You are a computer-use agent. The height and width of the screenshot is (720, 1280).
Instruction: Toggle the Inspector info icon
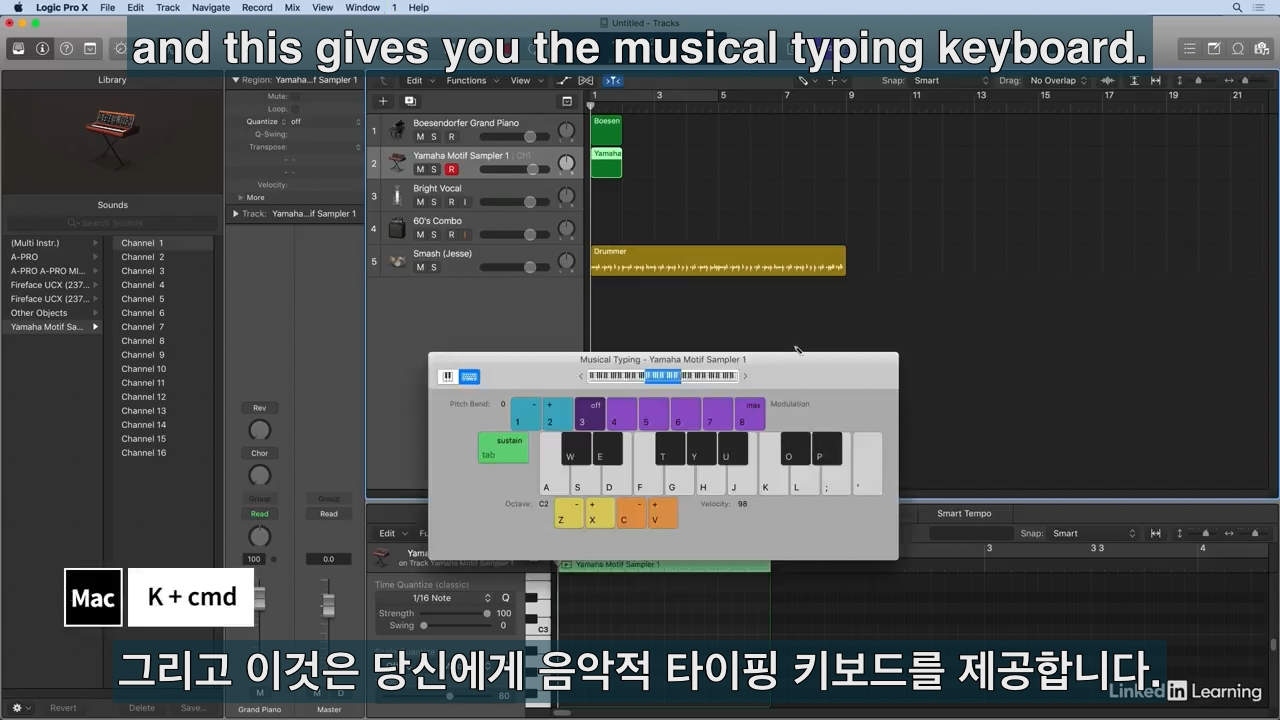pos(42,48)
